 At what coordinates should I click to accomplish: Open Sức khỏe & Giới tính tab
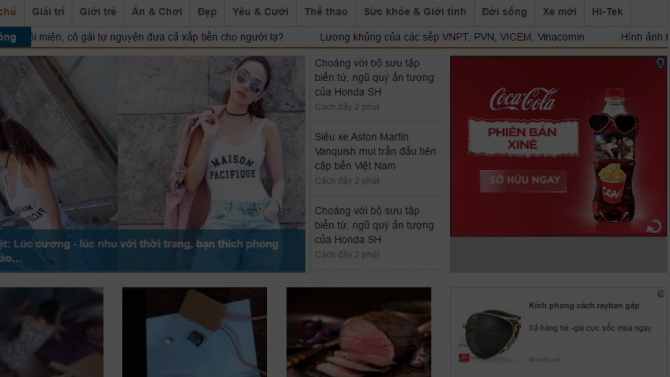(x=415, y=12)
